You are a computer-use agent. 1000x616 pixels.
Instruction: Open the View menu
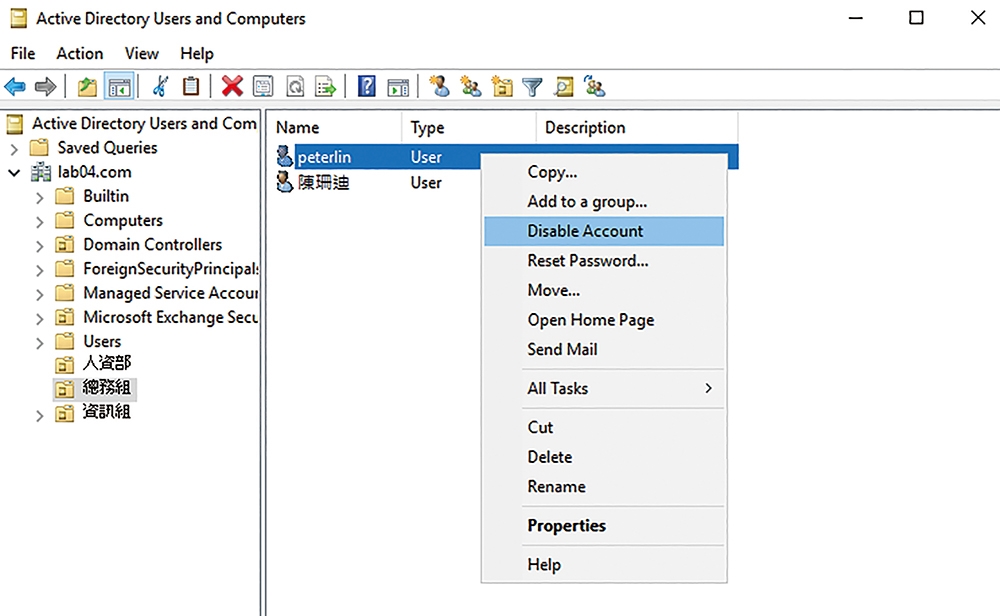point(142,54)
